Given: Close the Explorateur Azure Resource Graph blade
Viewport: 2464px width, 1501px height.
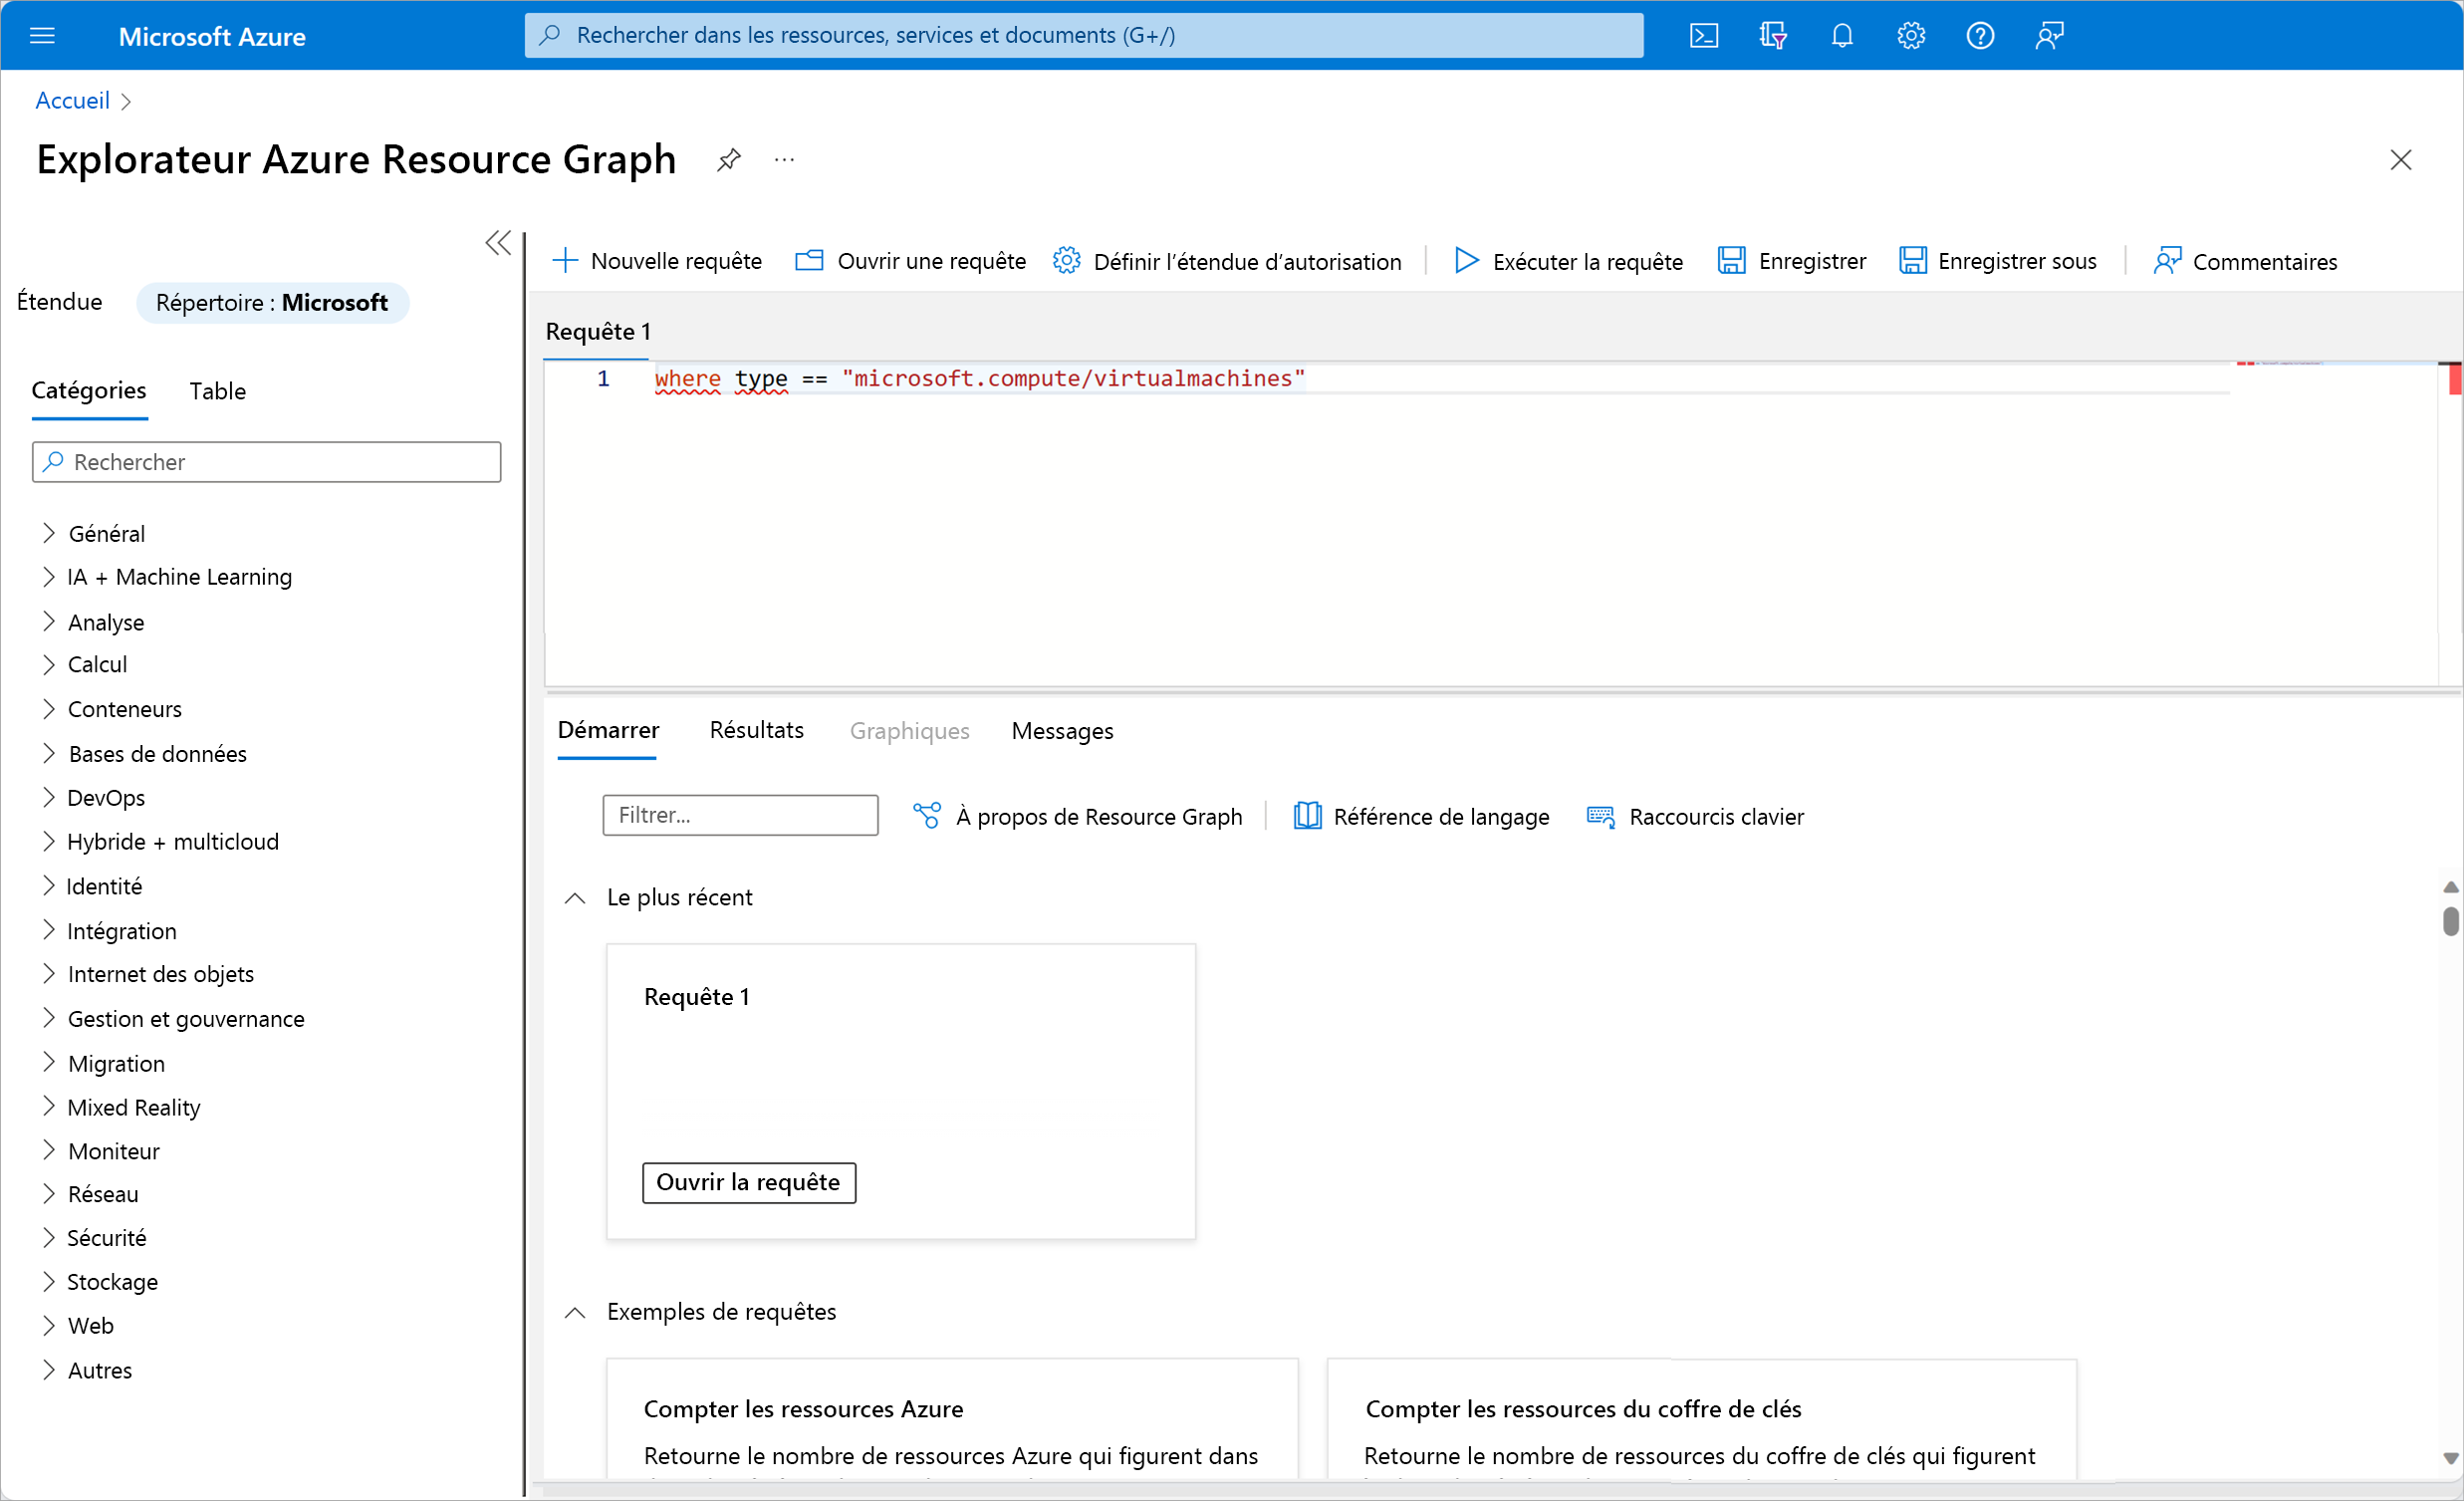Looking at the screenshot, I should coord(2400,160).
